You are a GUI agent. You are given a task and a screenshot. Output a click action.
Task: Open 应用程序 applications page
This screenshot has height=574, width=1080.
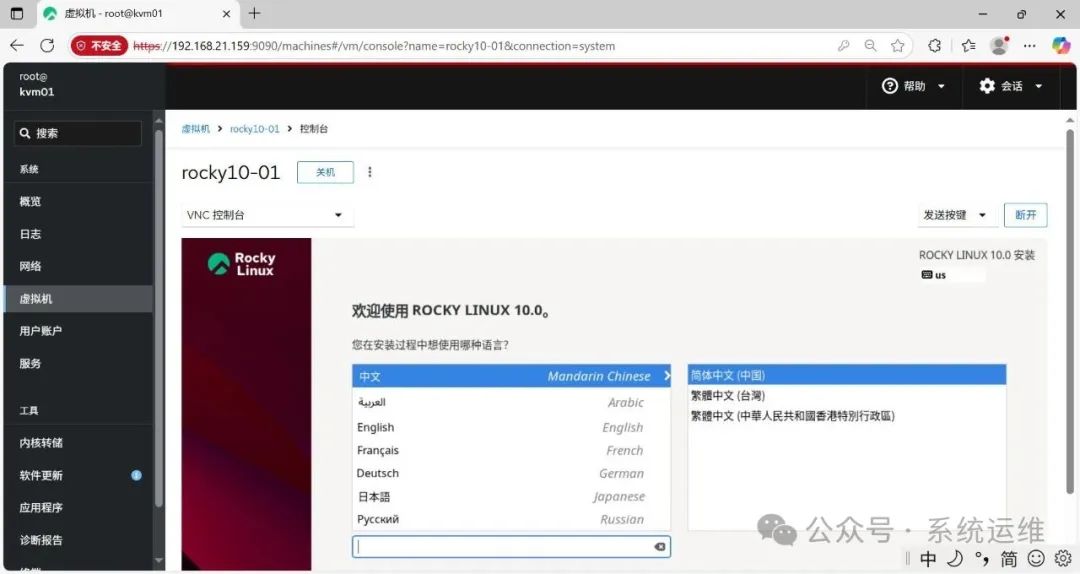[78, 507]
